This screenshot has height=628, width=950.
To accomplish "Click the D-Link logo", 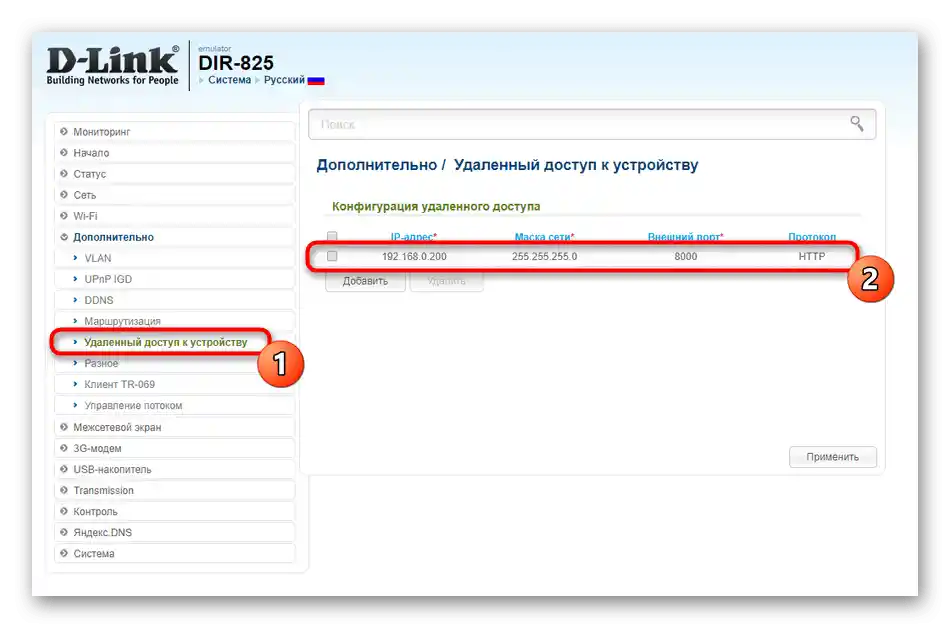I will click(113, 65).
